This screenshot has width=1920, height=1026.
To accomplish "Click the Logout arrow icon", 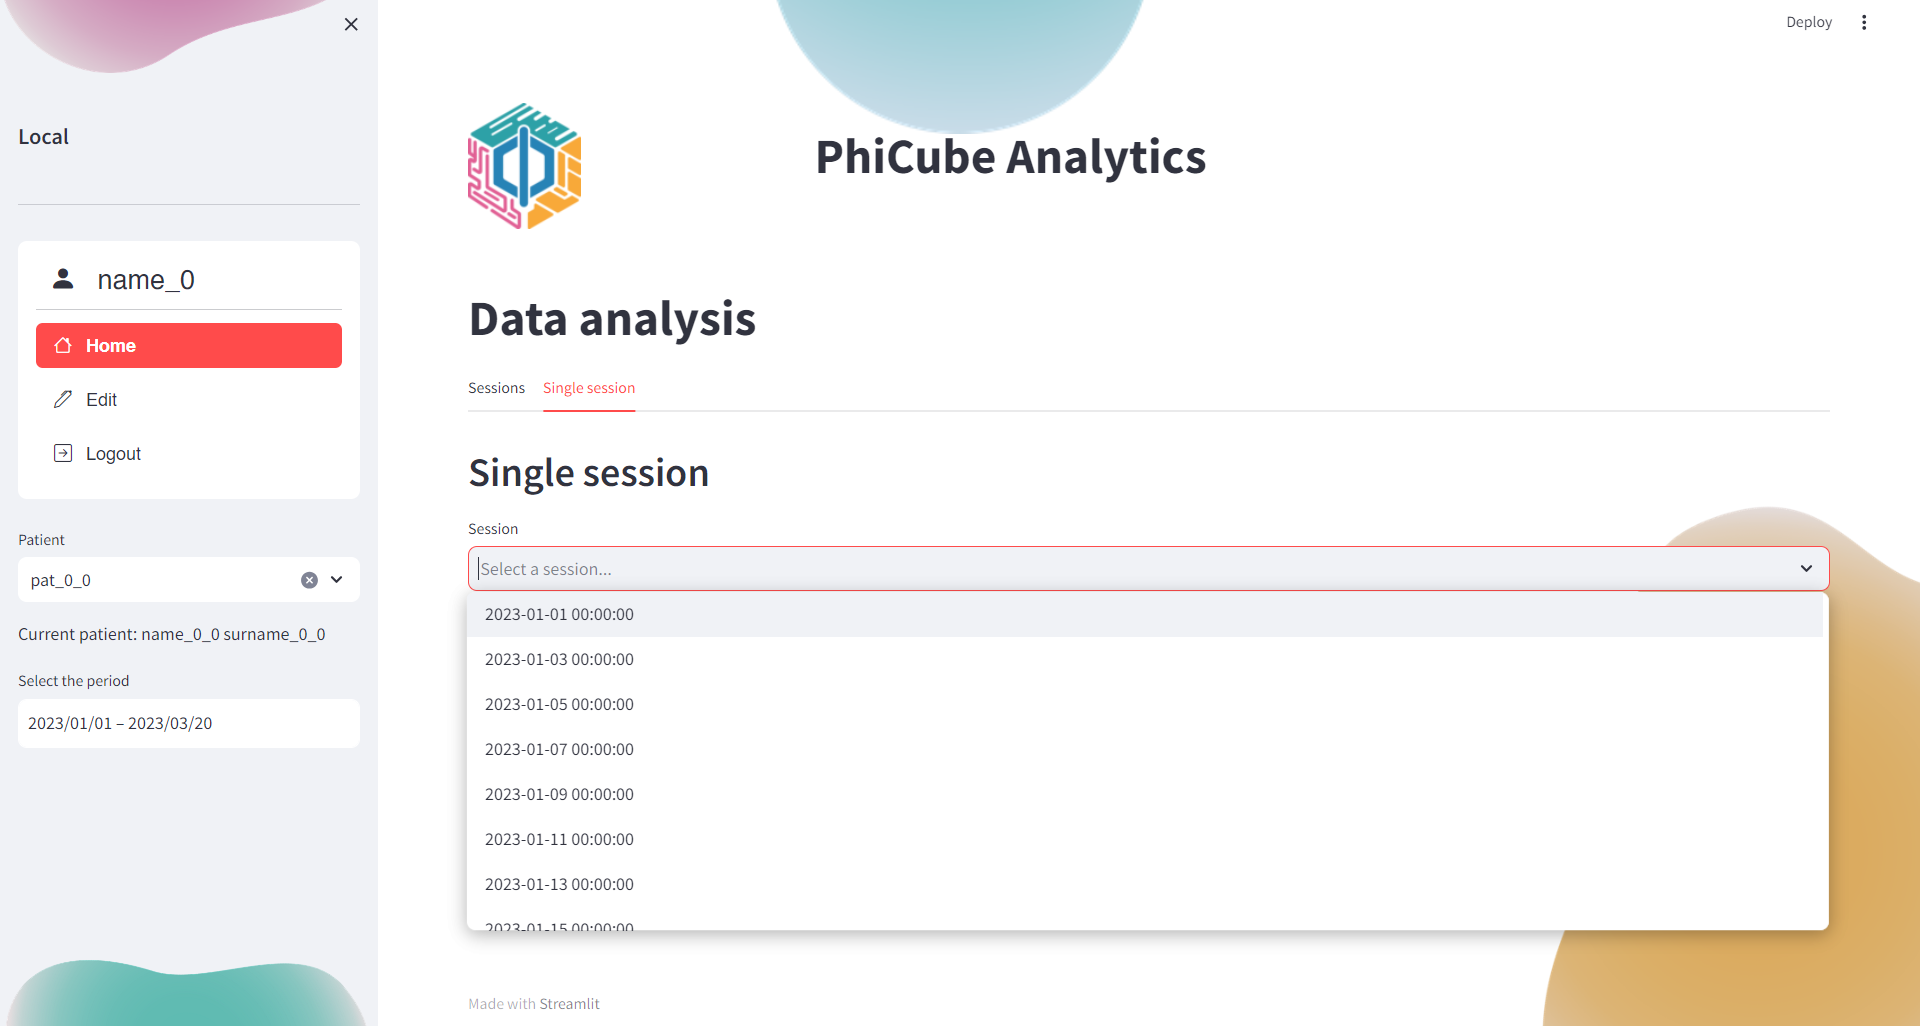I will point(63,453).
